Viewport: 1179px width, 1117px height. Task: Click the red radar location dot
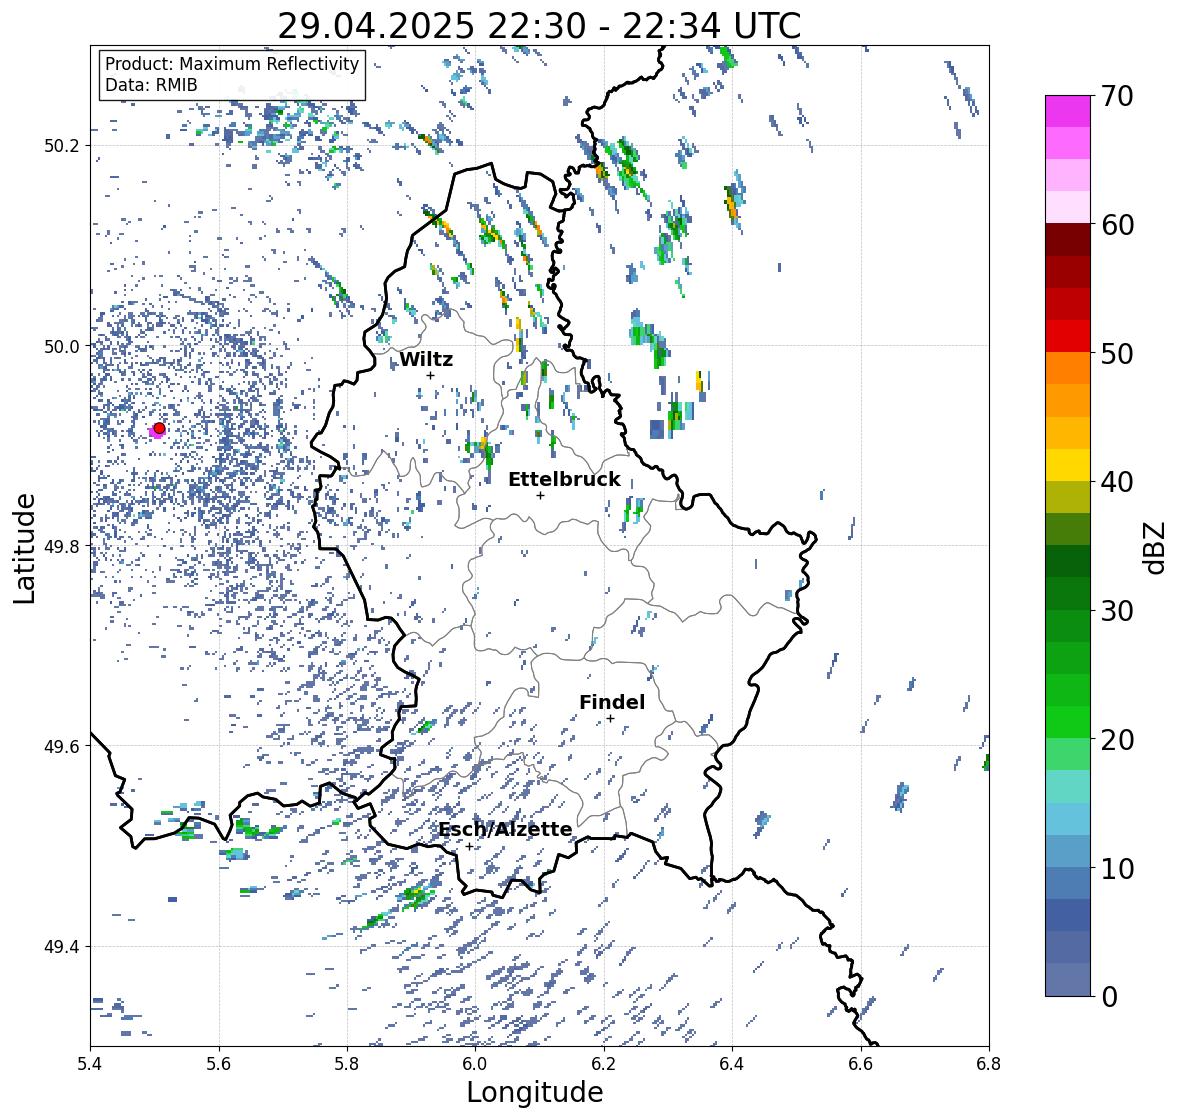pyautogui.click(x=159, y=428)
